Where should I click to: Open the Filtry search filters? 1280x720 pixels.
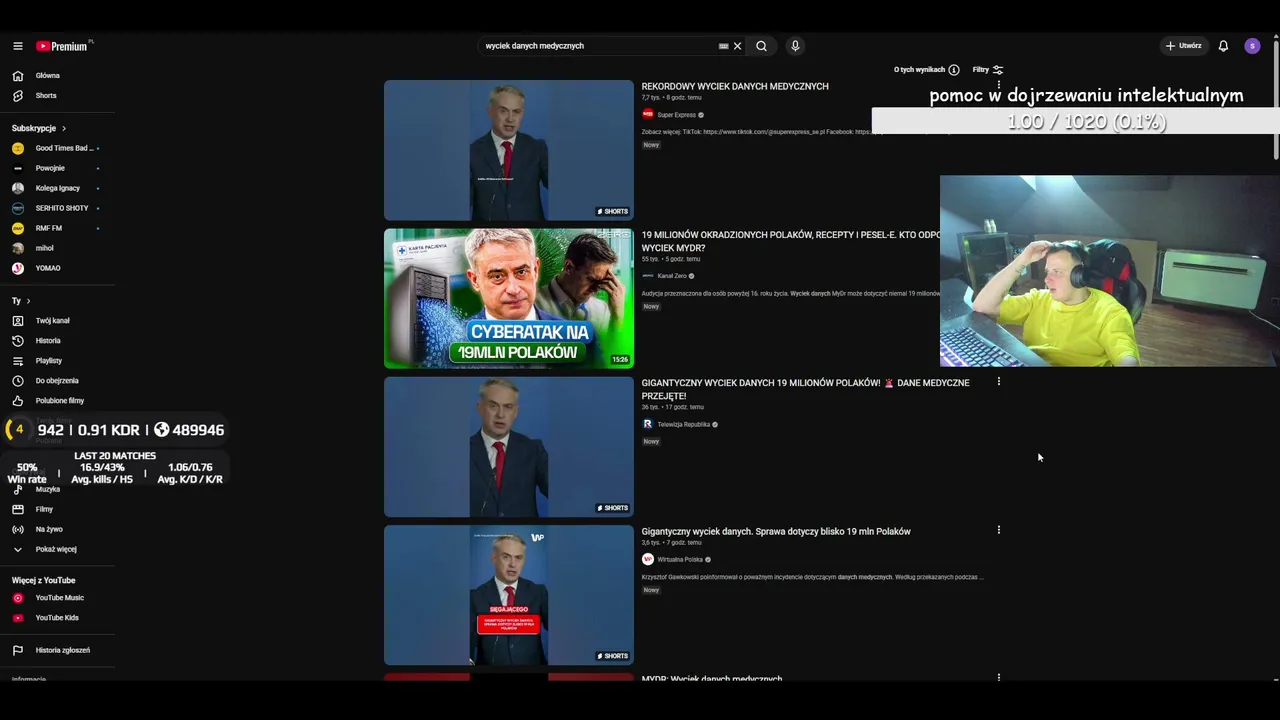coord(988,70)
